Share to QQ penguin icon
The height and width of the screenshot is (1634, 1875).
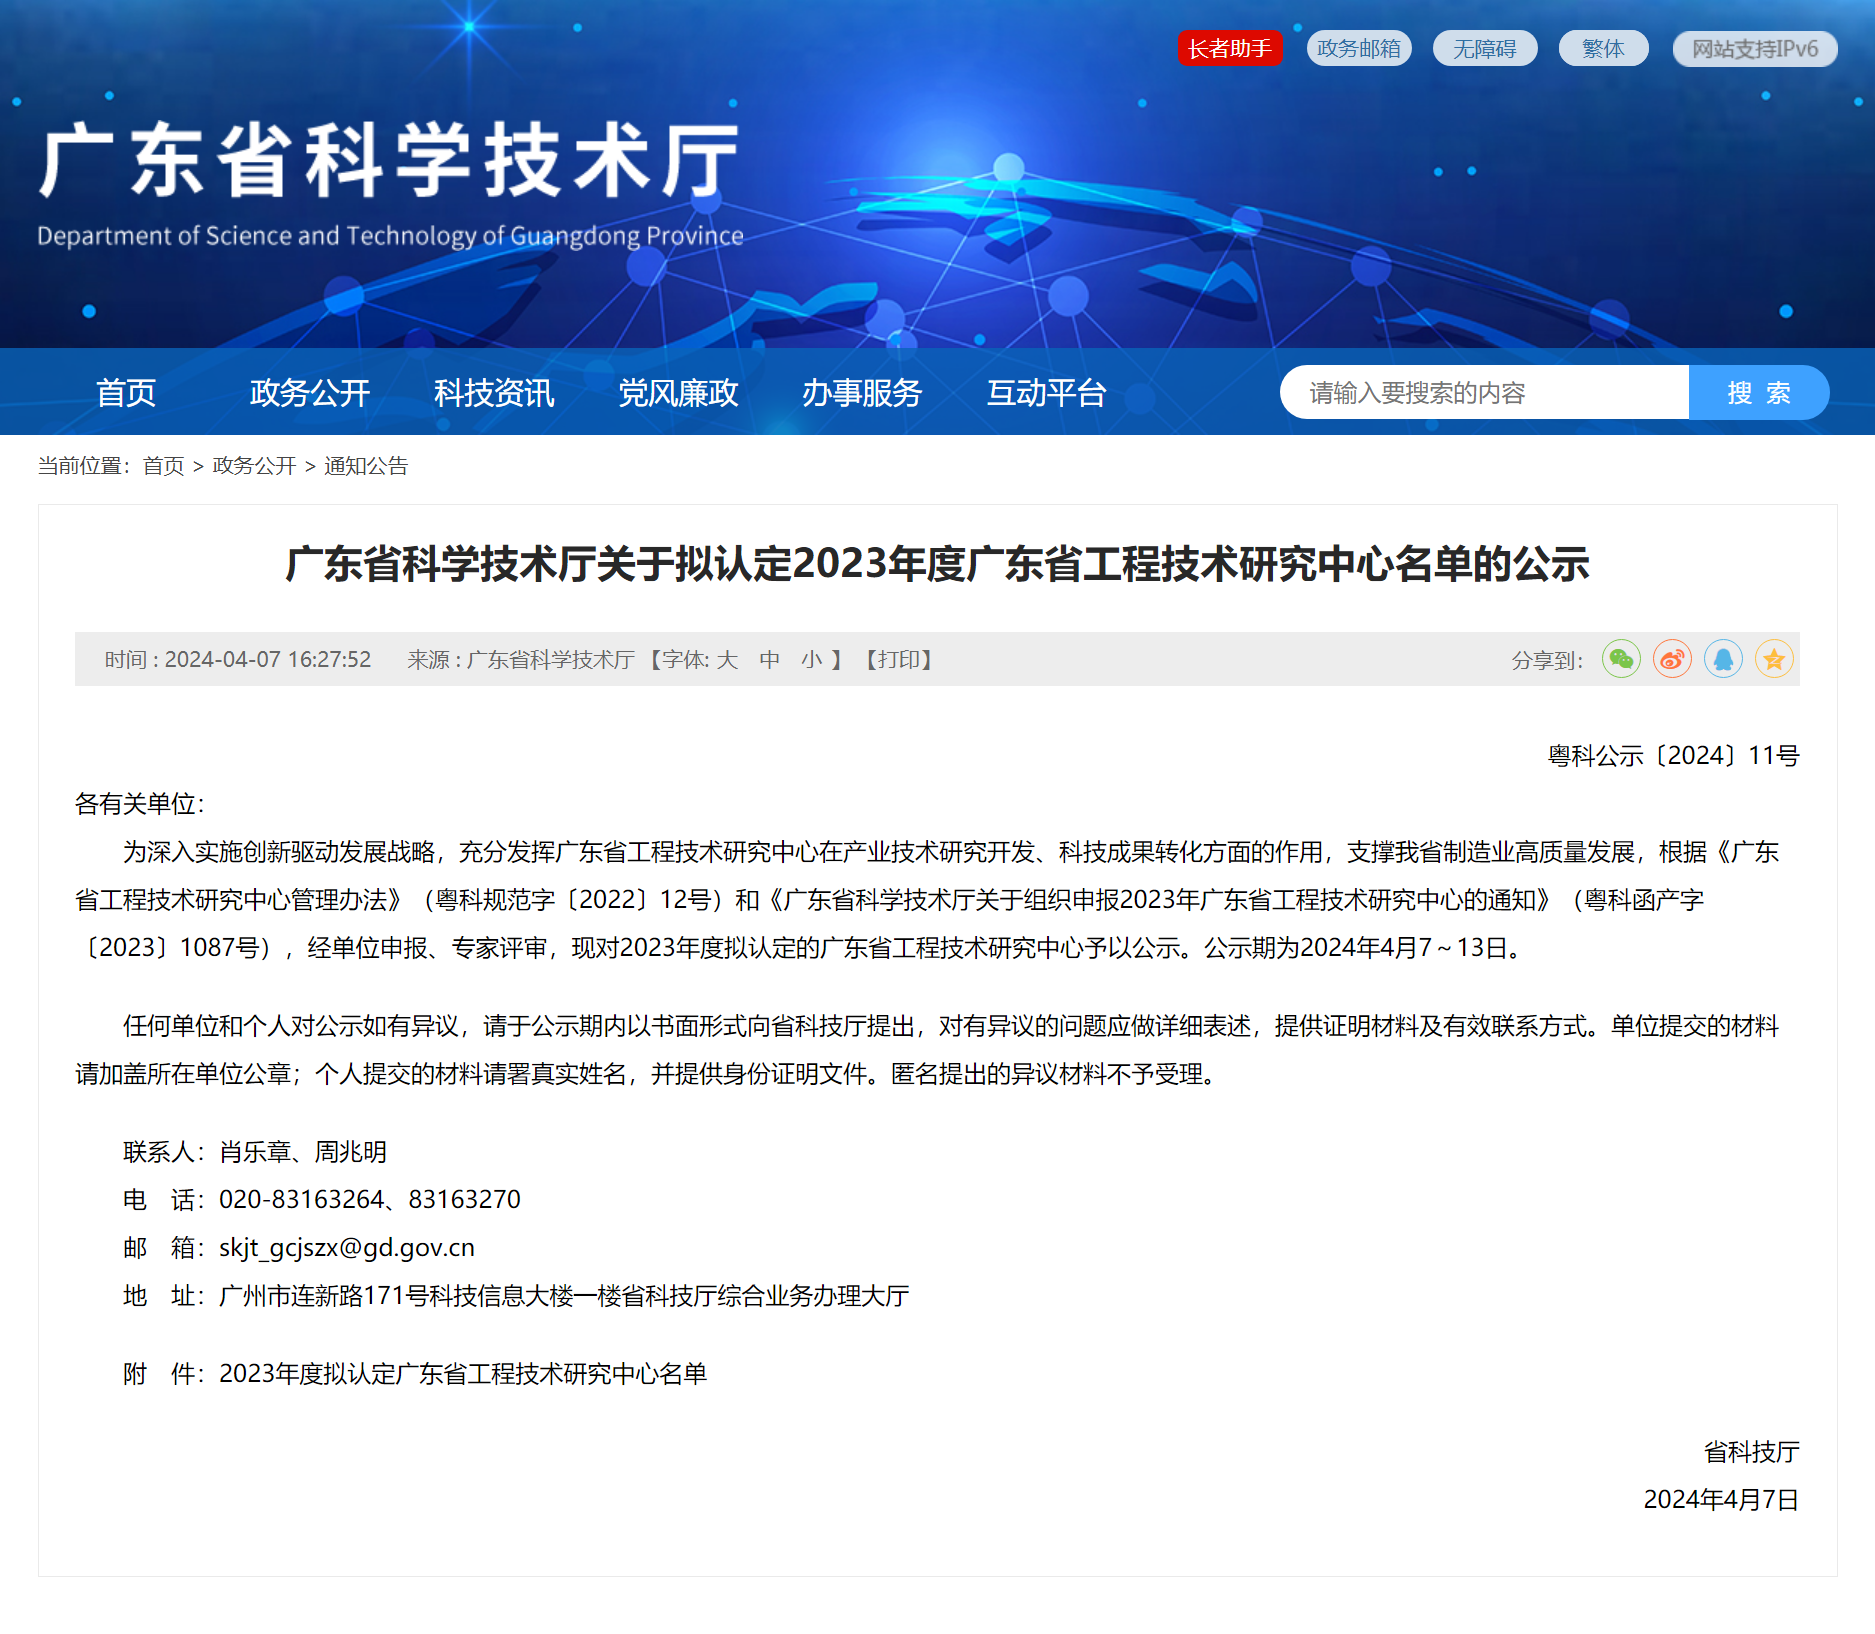[1723, 659]
